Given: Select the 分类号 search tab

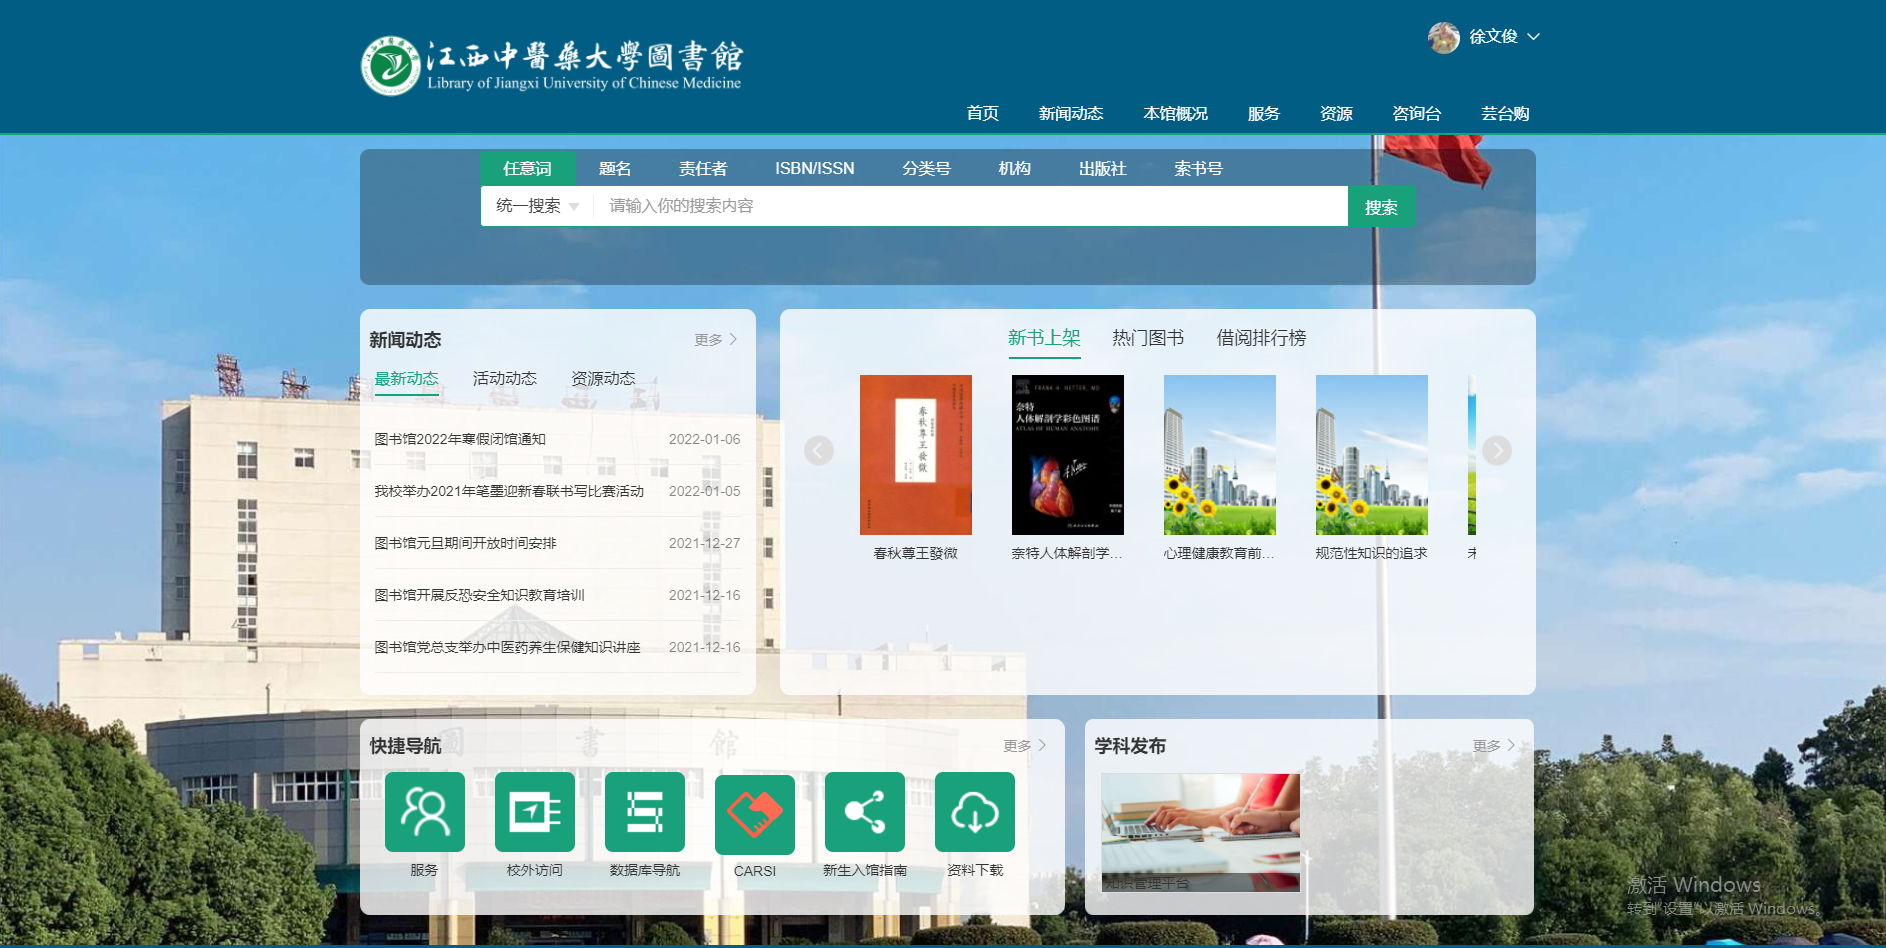Looking at the screenshot, I should point(926,168).
